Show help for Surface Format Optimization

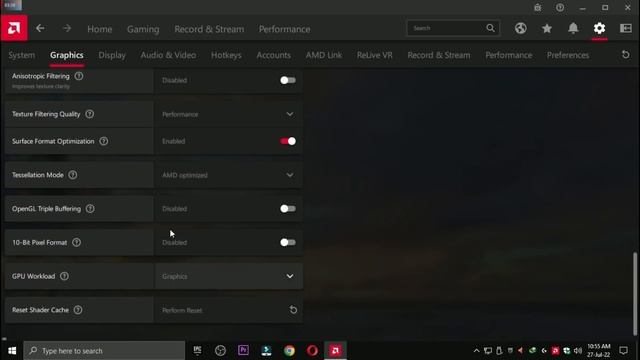[104, 141]
